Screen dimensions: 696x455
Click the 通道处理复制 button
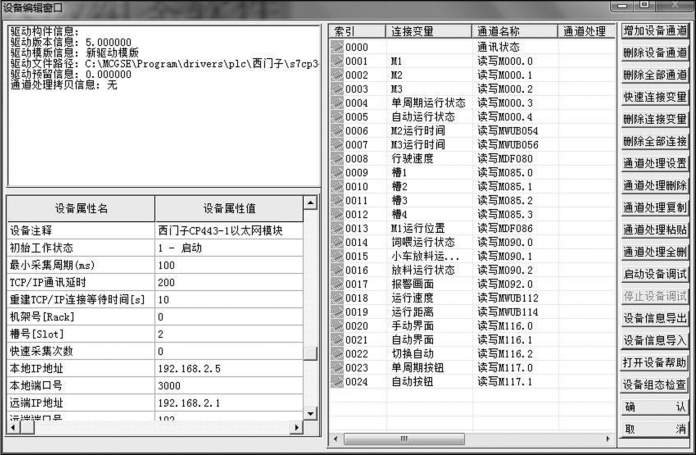655,208
